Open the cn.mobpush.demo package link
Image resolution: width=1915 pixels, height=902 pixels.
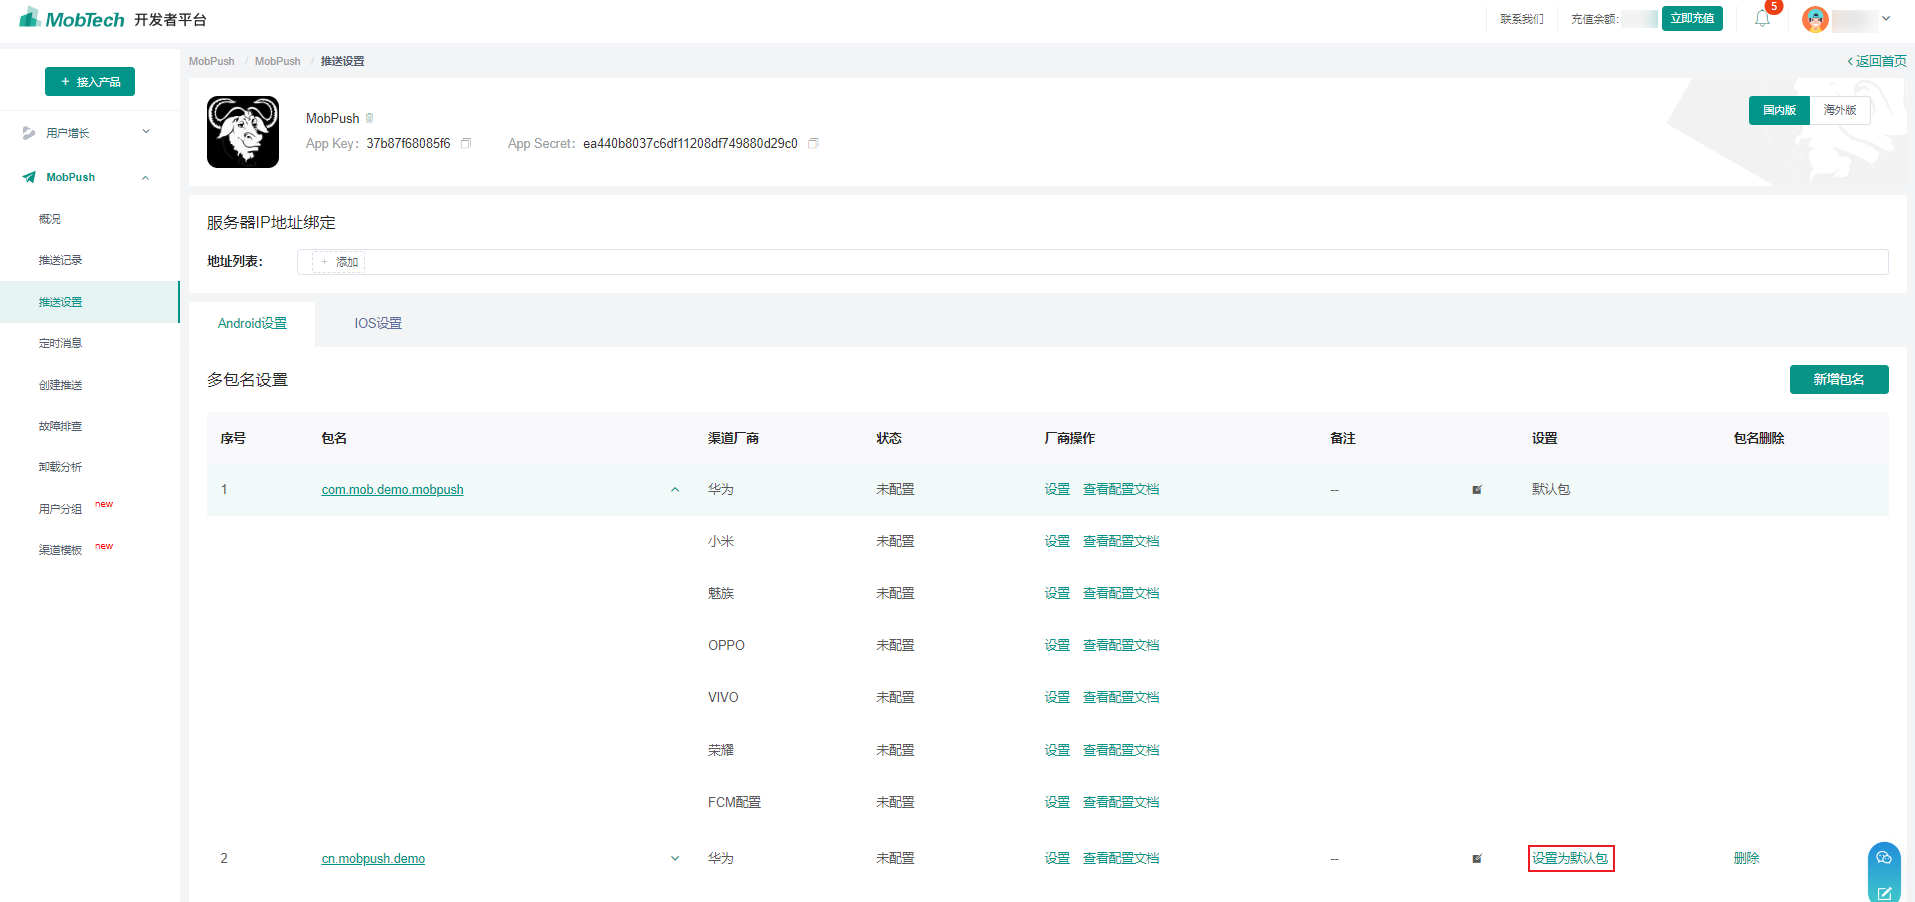pos(373,859)
